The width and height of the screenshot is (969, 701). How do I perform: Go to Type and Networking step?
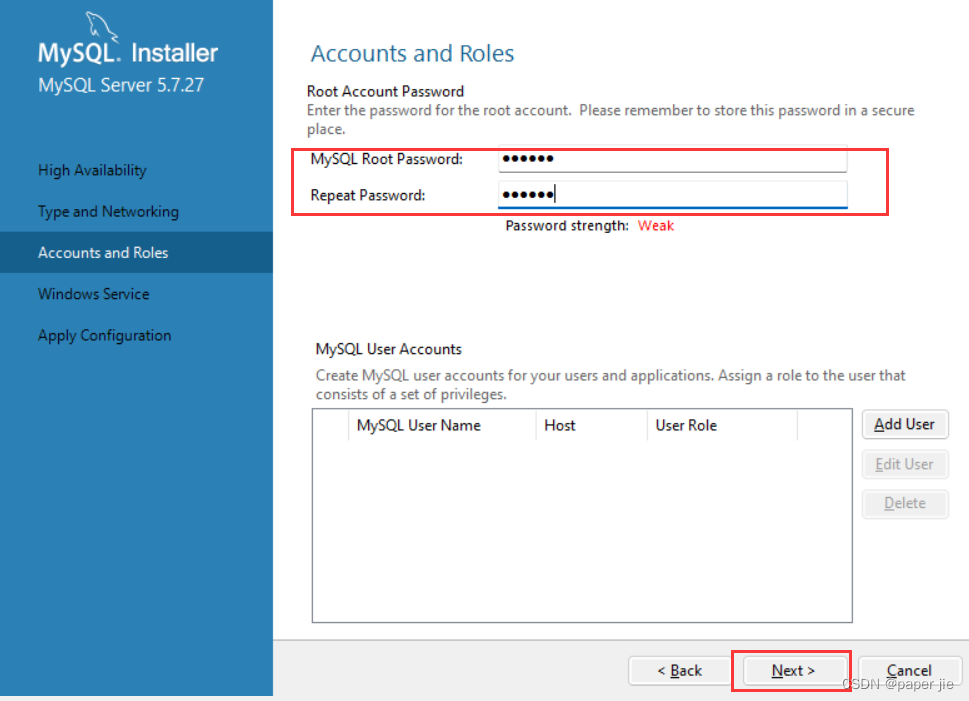pyautogui.click(x=108, y=211)
